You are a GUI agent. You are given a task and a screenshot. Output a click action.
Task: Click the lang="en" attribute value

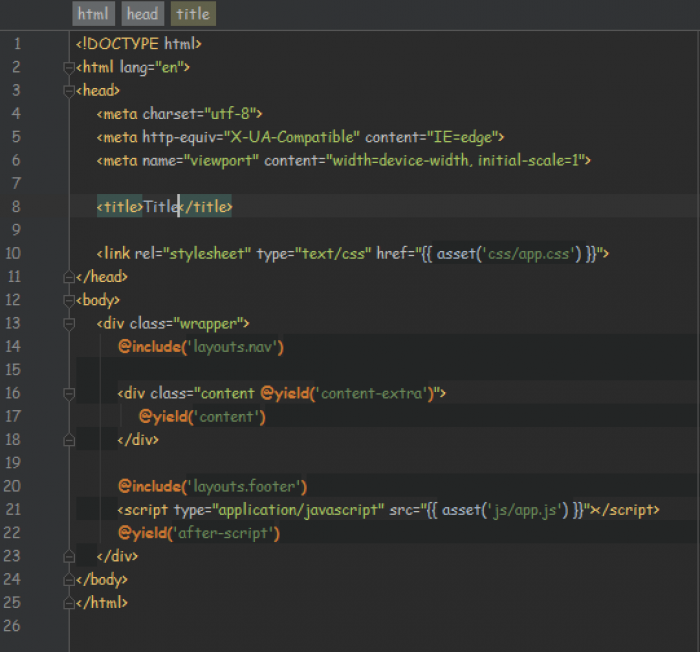(x=172, y=67)
